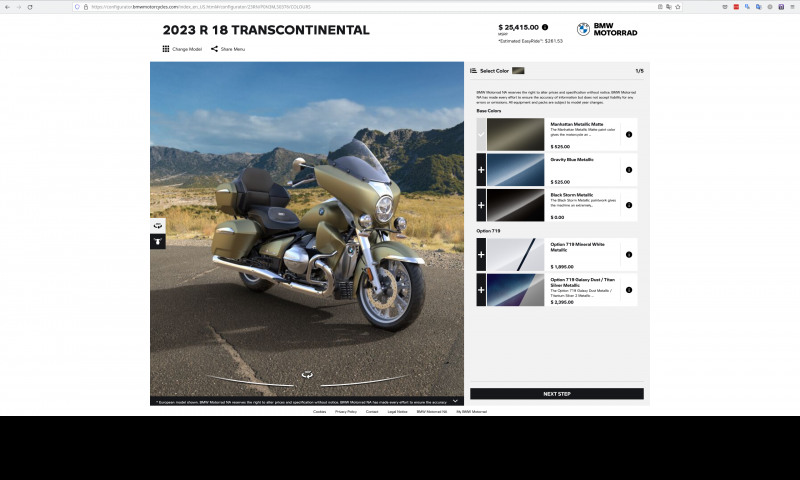Open the browser hamburger menu
Viewport: 800px width, 480px height.
(792, 7)
